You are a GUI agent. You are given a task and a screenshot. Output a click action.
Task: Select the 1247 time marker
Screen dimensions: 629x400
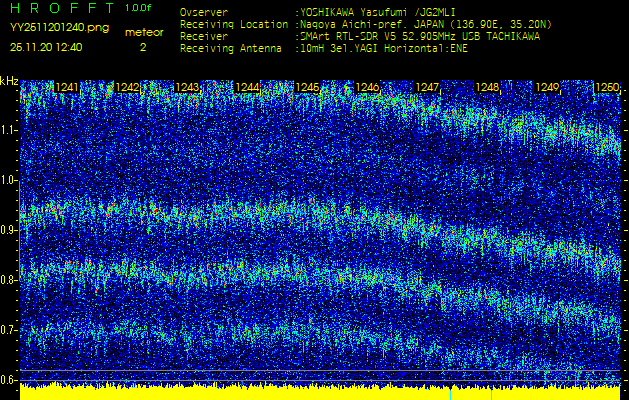(x=427, y=88)
